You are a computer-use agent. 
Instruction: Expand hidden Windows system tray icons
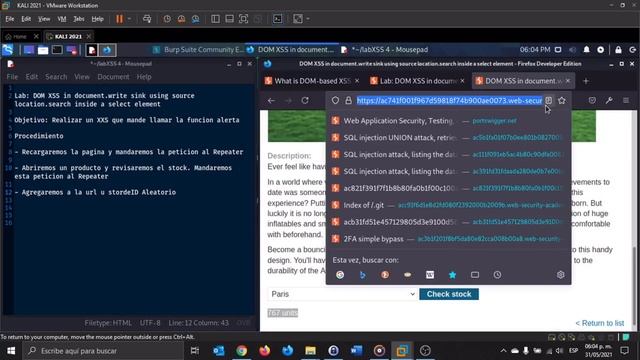503,351
